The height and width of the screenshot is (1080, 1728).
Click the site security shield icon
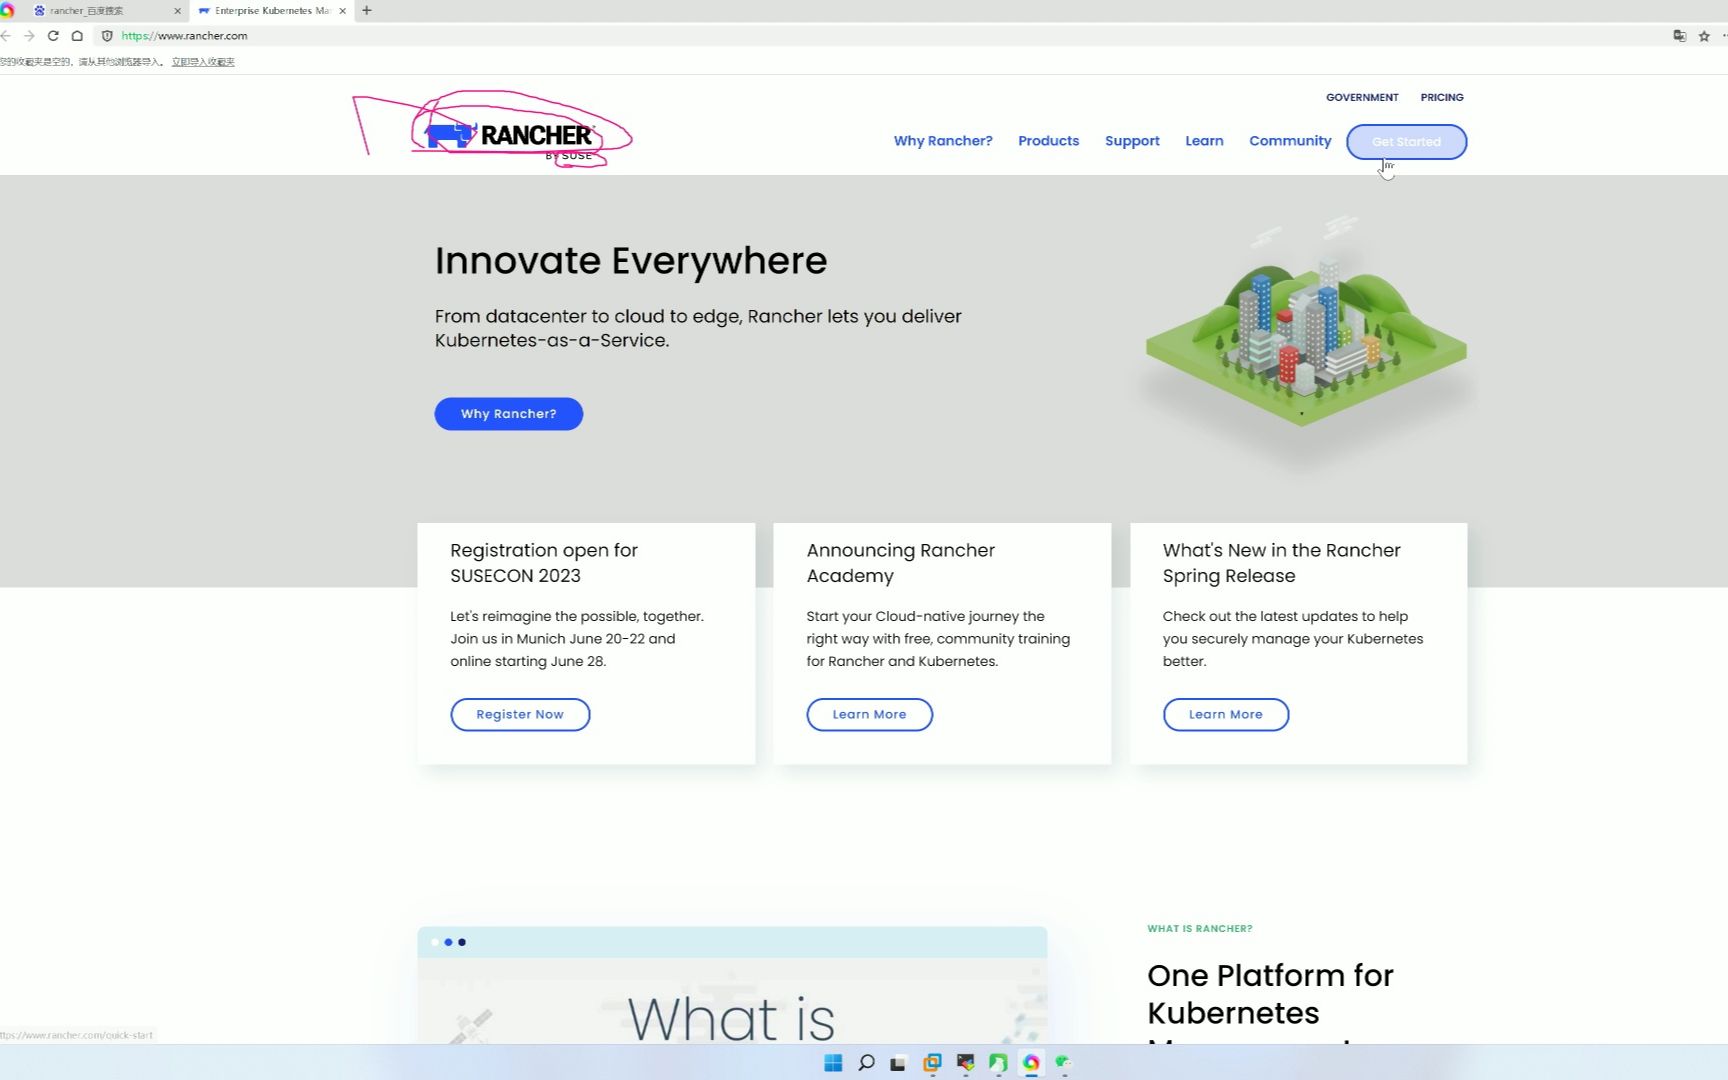107,36
